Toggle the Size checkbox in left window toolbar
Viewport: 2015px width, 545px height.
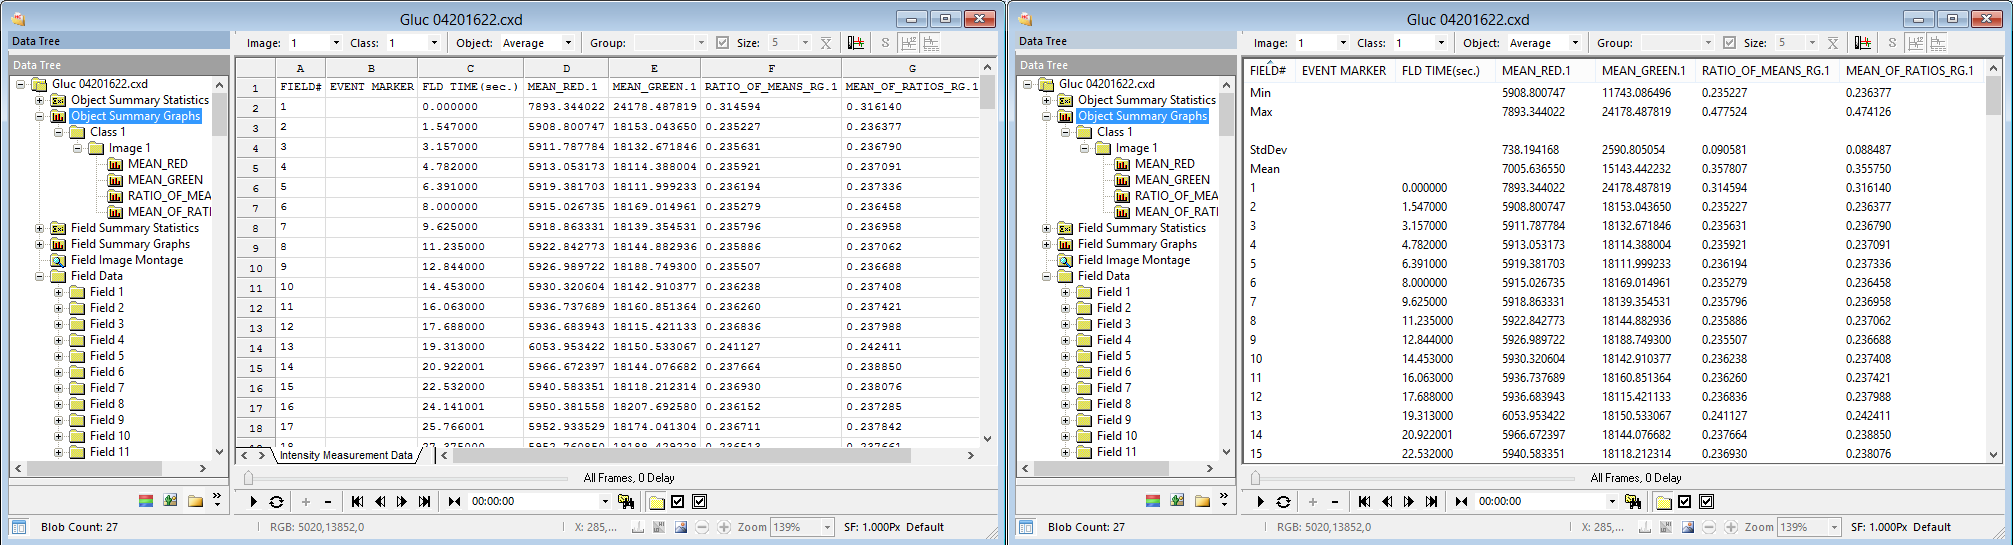click(x=722, y=43)
